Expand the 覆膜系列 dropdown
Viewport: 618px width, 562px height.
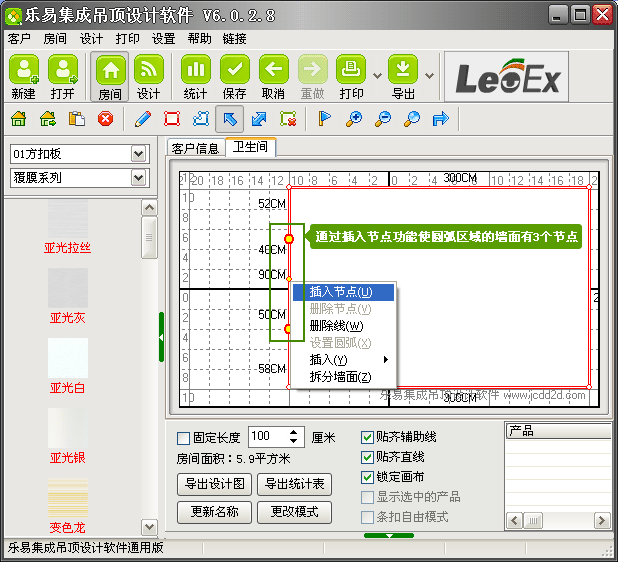138,178
